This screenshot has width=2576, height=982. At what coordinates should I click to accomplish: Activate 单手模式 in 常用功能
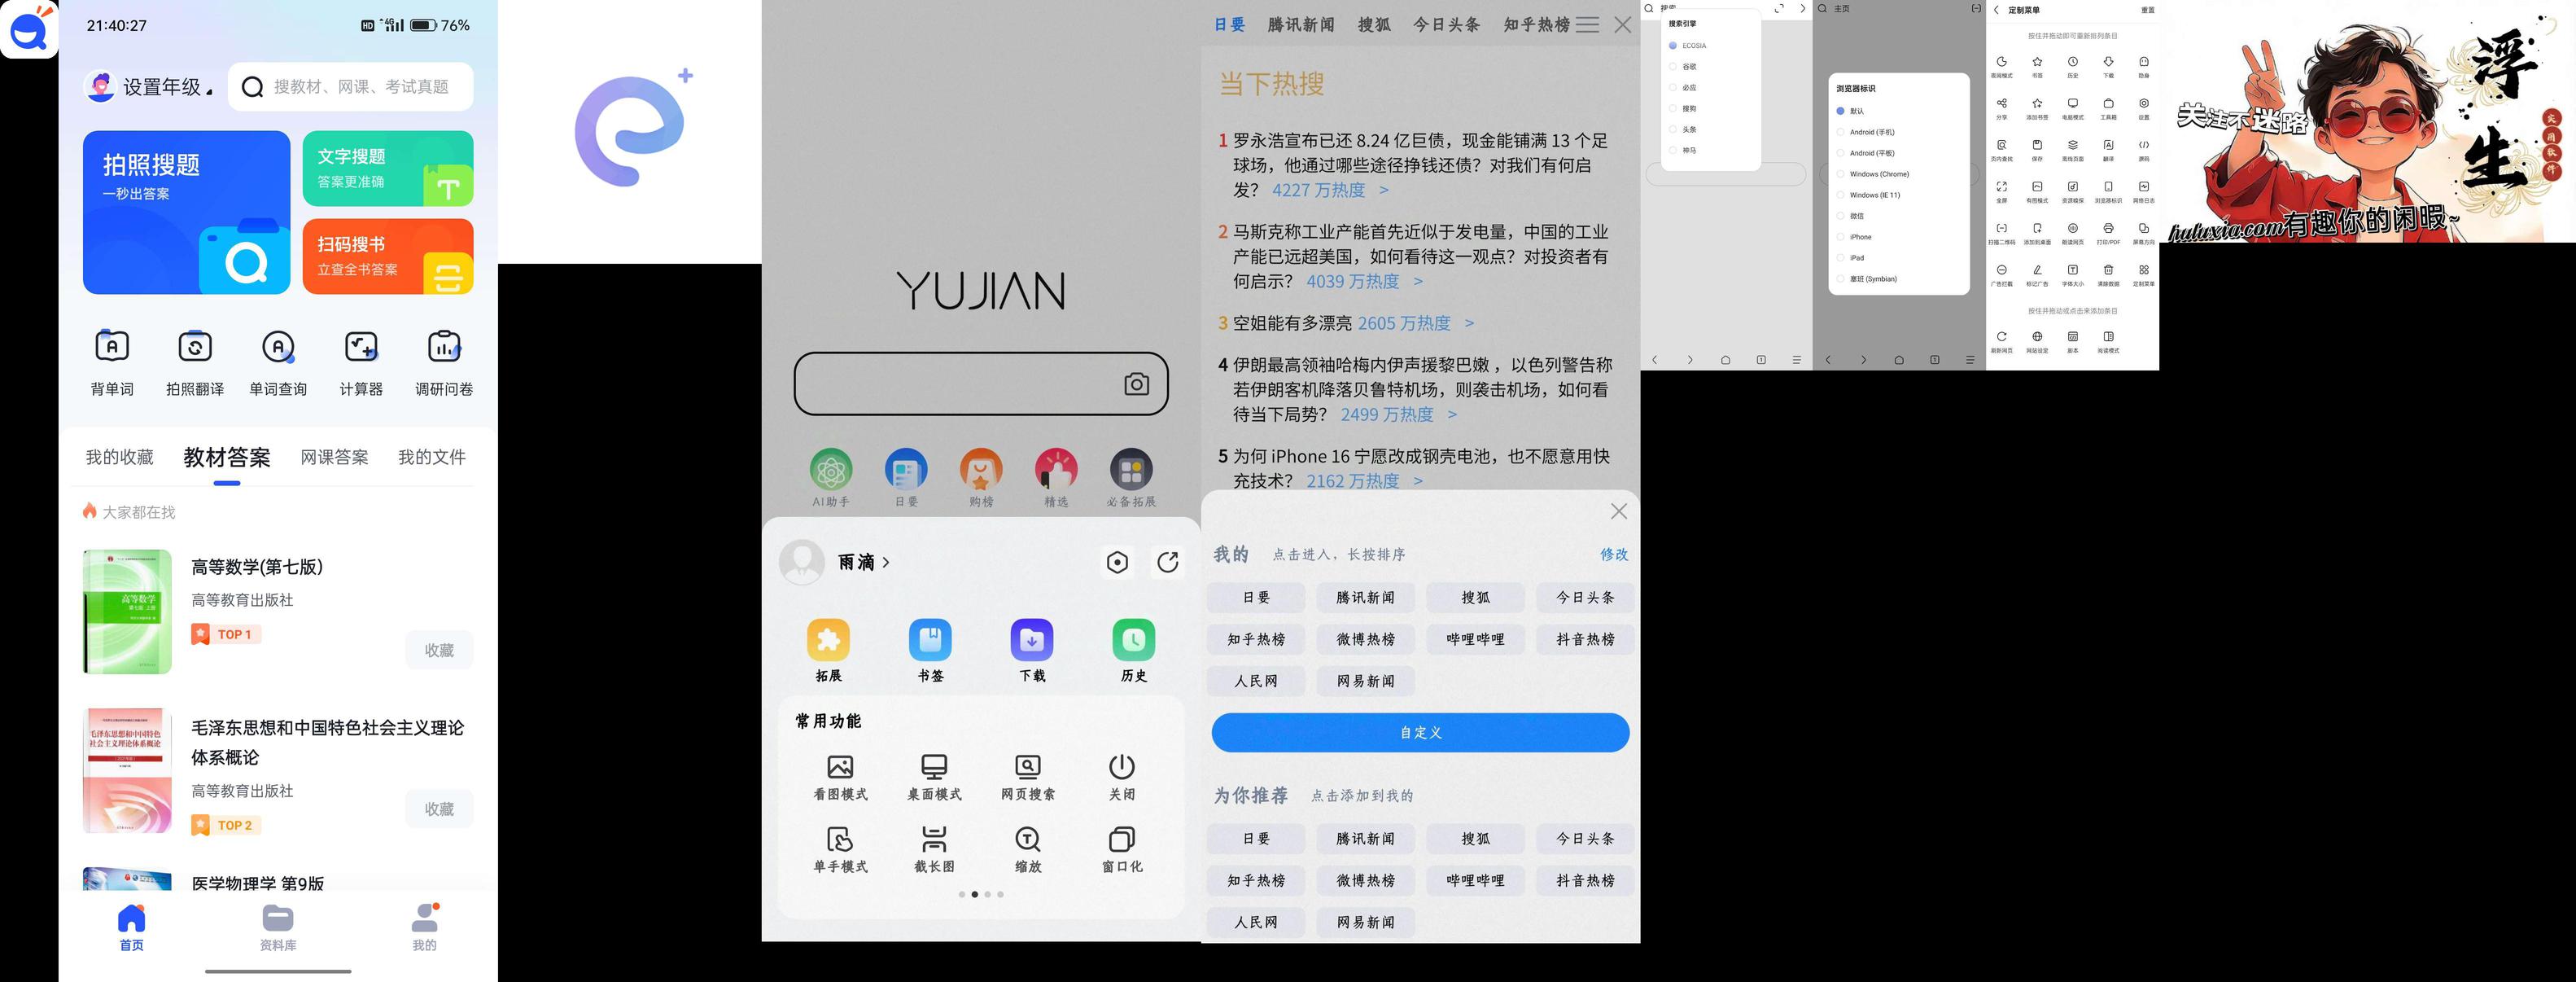pos(840,850)
